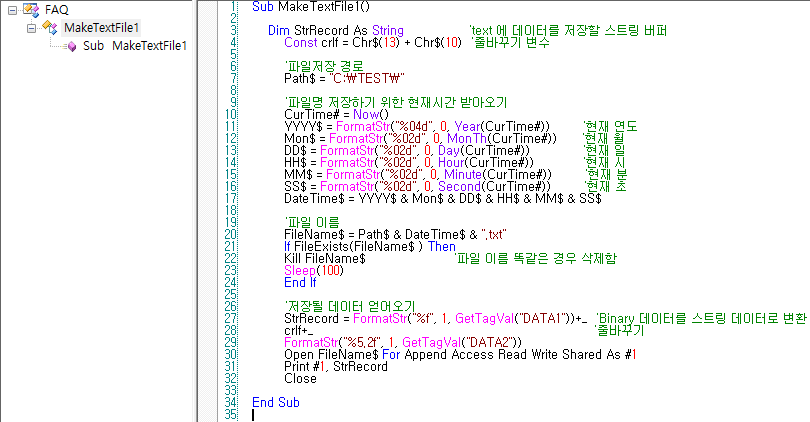810x422 pixels.
Task: Click the 'Binary 데이터를 스트링 데이터로 변환 comment
Action: [702, 318]
